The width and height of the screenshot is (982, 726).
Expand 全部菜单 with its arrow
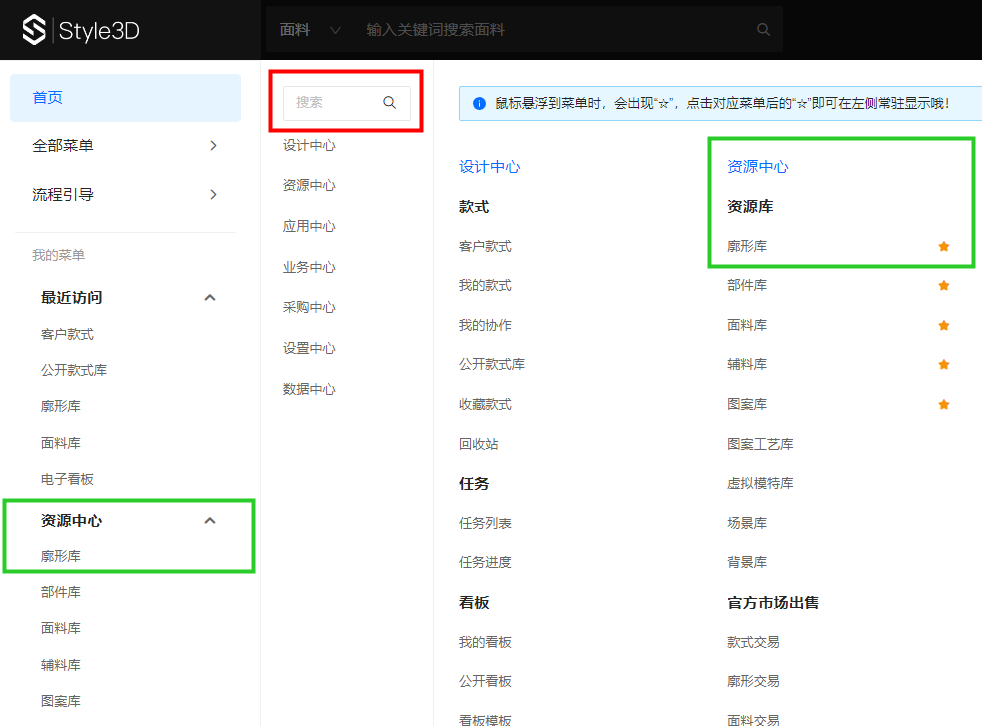(213, 146)
